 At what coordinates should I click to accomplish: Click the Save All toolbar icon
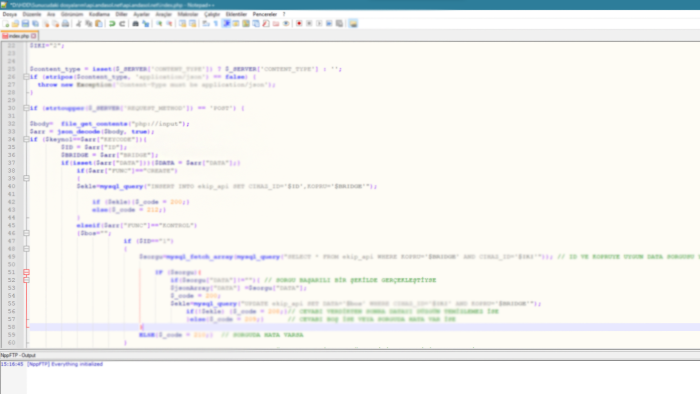tap(35, 23)
